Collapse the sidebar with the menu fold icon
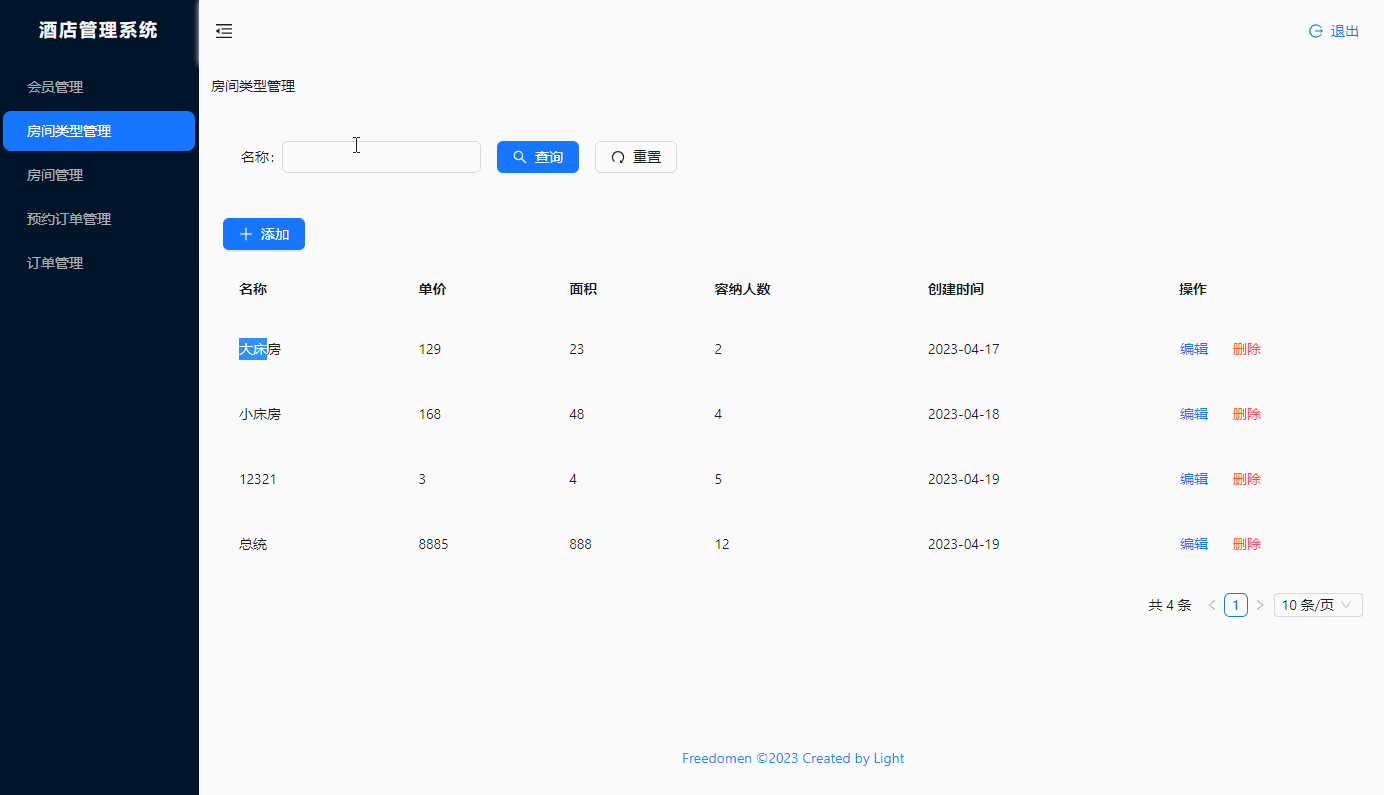 [224, 31]
